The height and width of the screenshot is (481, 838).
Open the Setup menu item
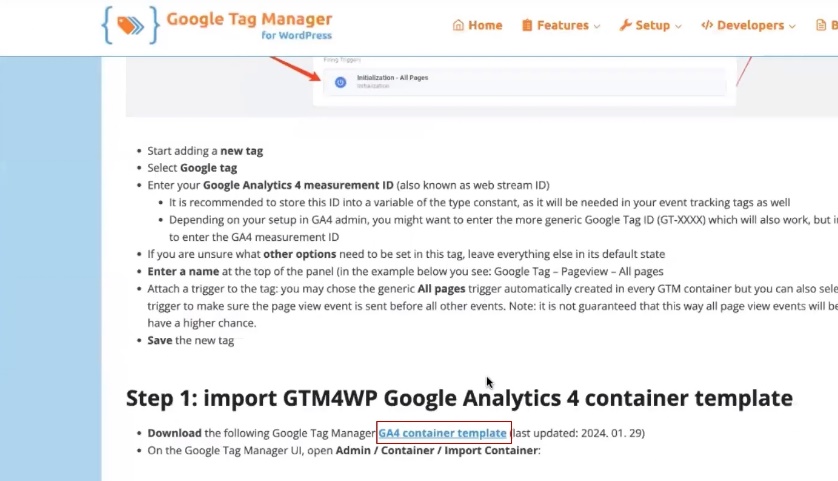click(x=652, y=25)
